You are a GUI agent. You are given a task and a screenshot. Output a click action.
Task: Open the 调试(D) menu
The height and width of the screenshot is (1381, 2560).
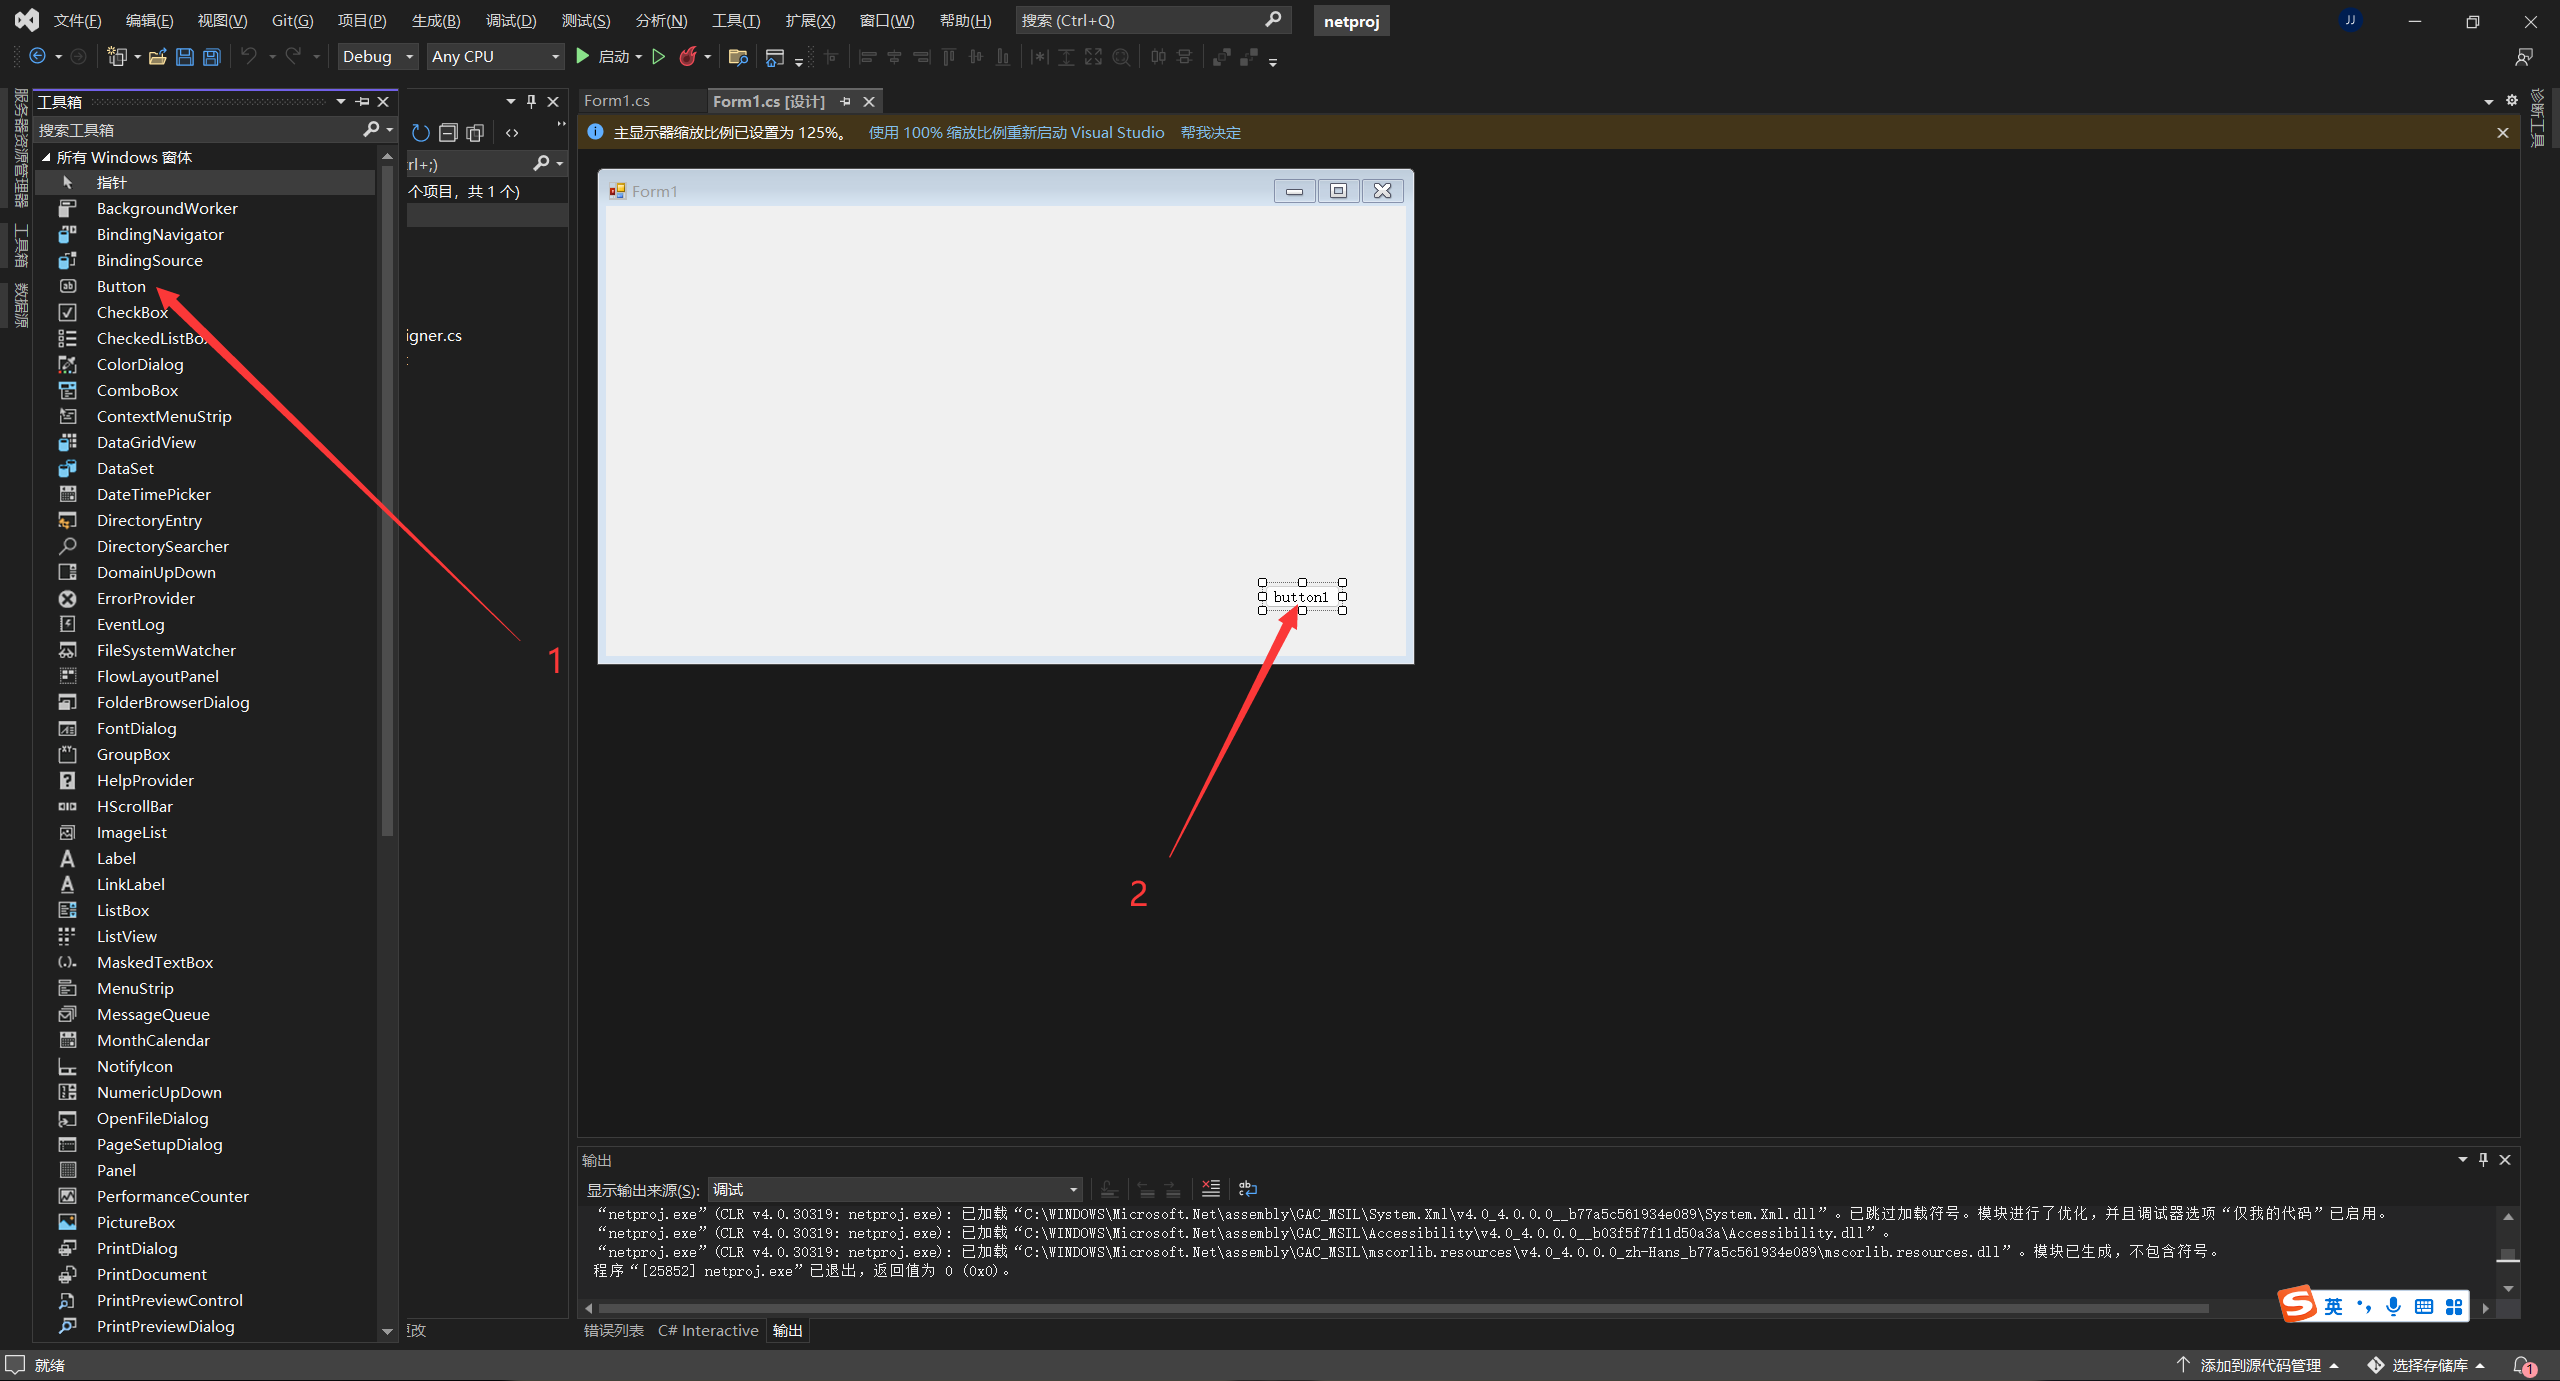pos(510,21)
